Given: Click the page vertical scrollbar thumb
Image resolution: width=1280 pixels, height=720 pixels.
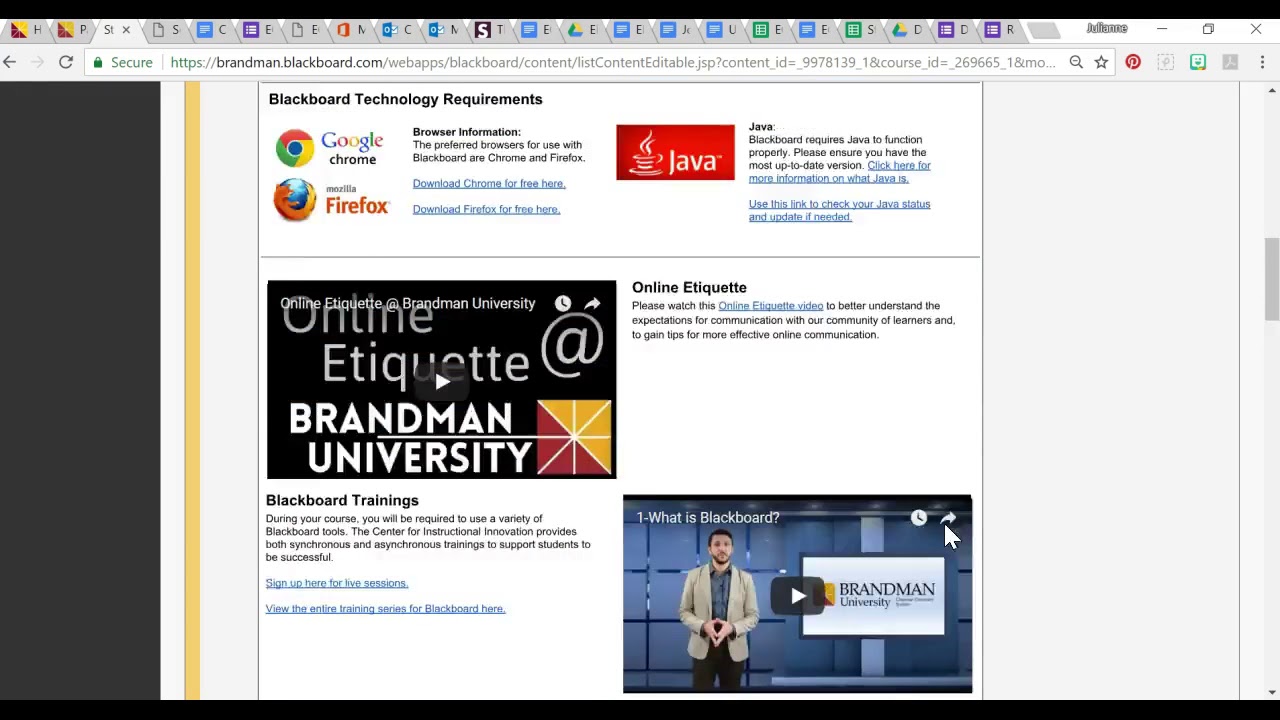Looking at the screenshot, I should click(x=1271, y=280).
